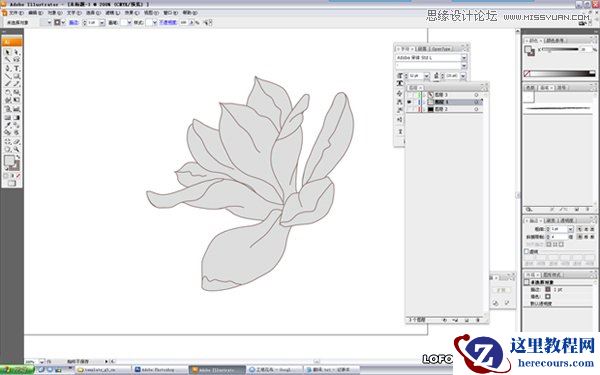Image resolution: width=600 pixels, height=375 pixels.
Task: Select the Rotate tool
Action: pos(7,92)
